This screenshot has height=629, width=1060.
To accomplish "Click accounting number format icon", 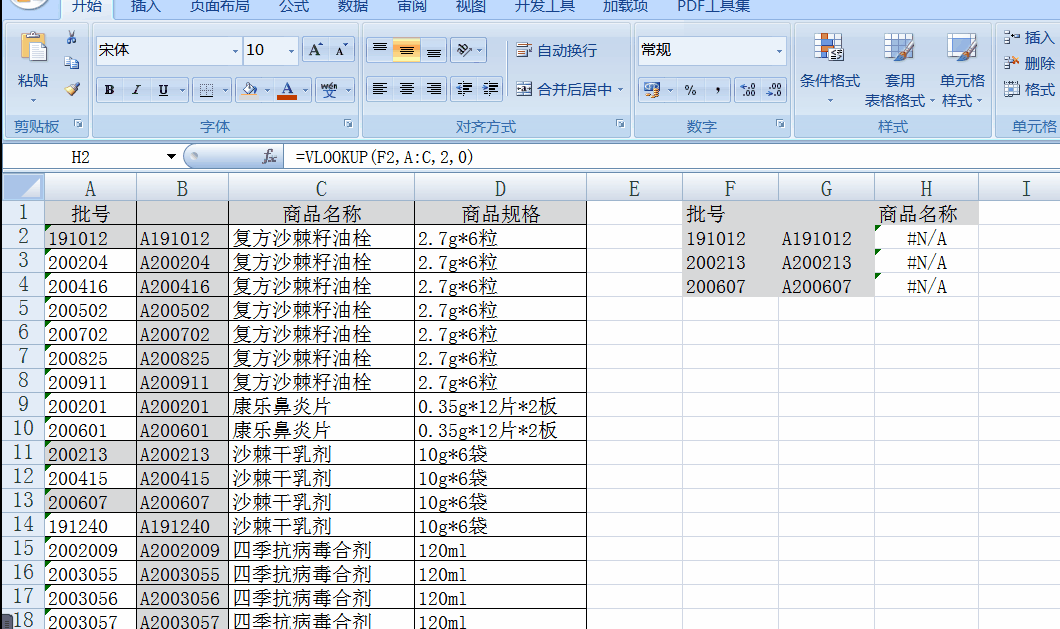I will (652, 90).
